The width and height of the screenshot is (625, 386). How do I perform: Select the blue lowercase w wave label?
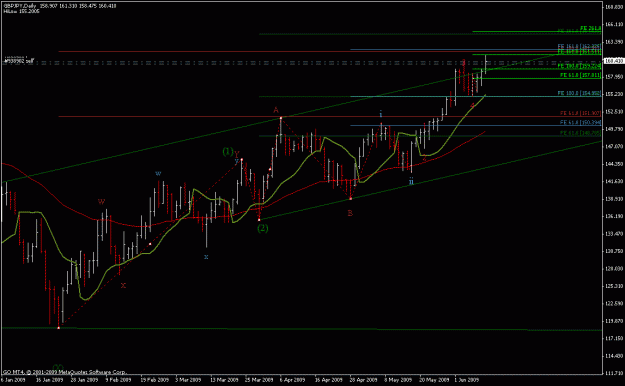[158, 173]
